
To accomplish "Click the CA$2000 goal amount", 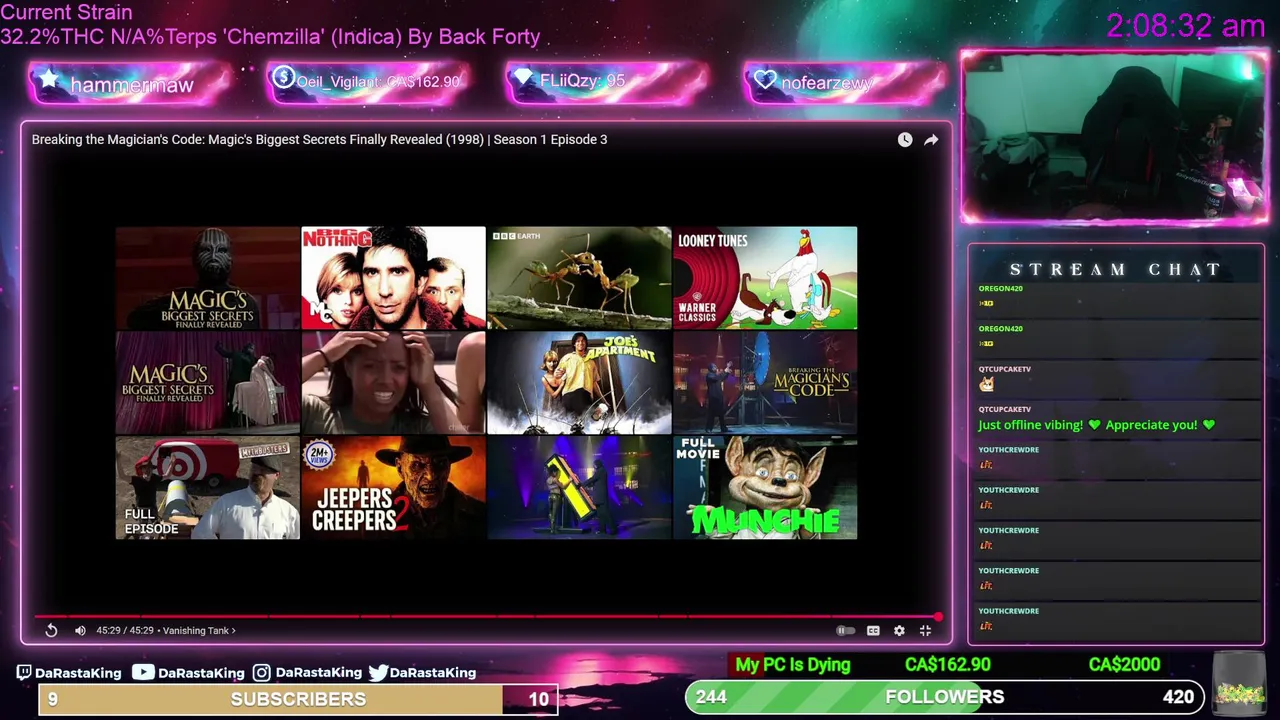I will 1124,665.
